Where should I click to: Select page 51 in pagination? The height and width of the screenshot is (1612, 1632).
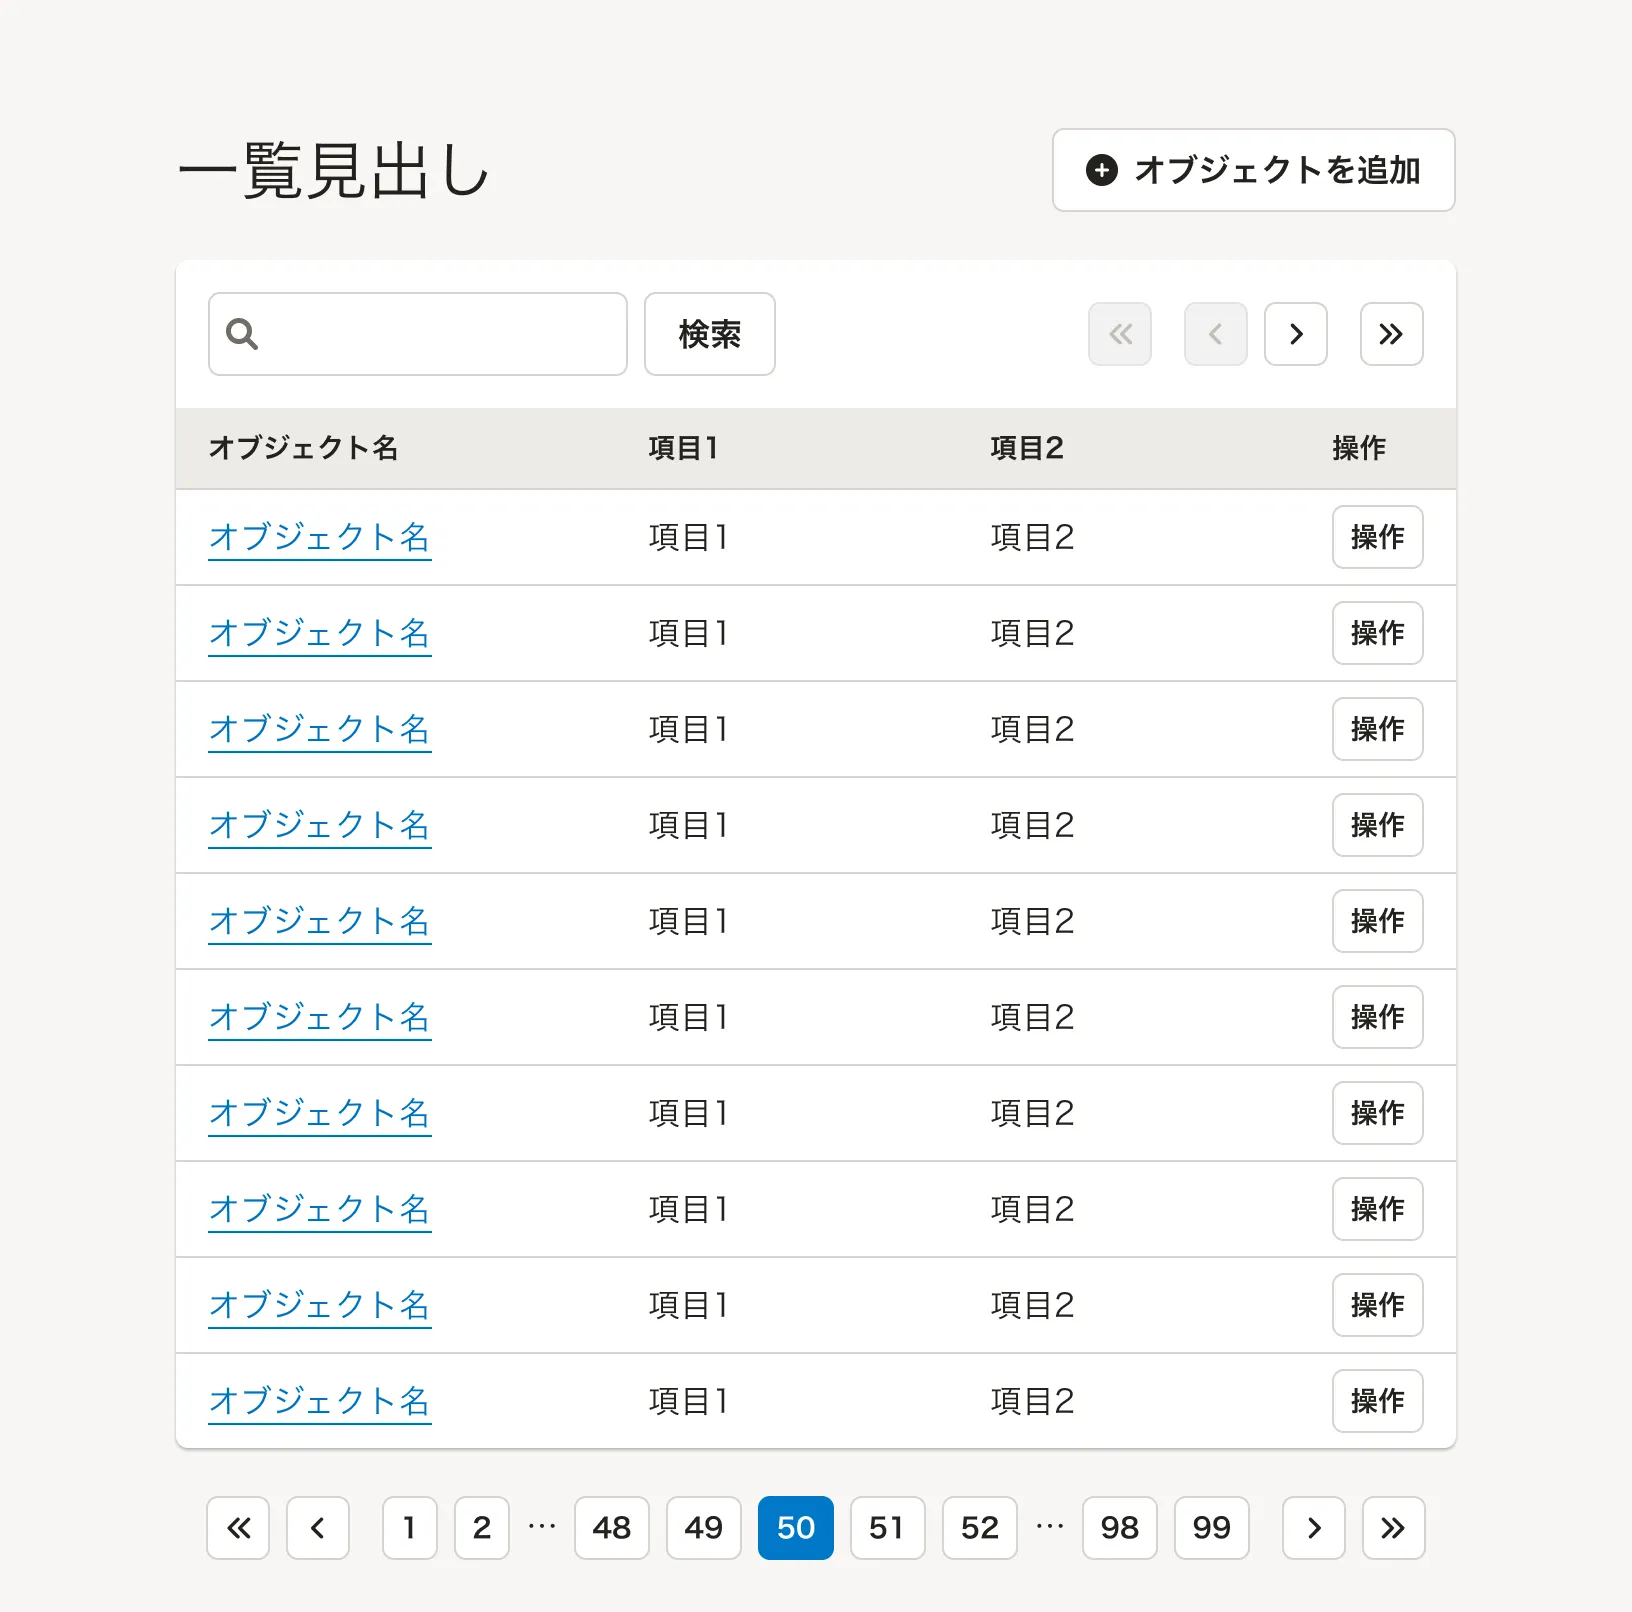pyautogui.click(x=887, y=1528)
